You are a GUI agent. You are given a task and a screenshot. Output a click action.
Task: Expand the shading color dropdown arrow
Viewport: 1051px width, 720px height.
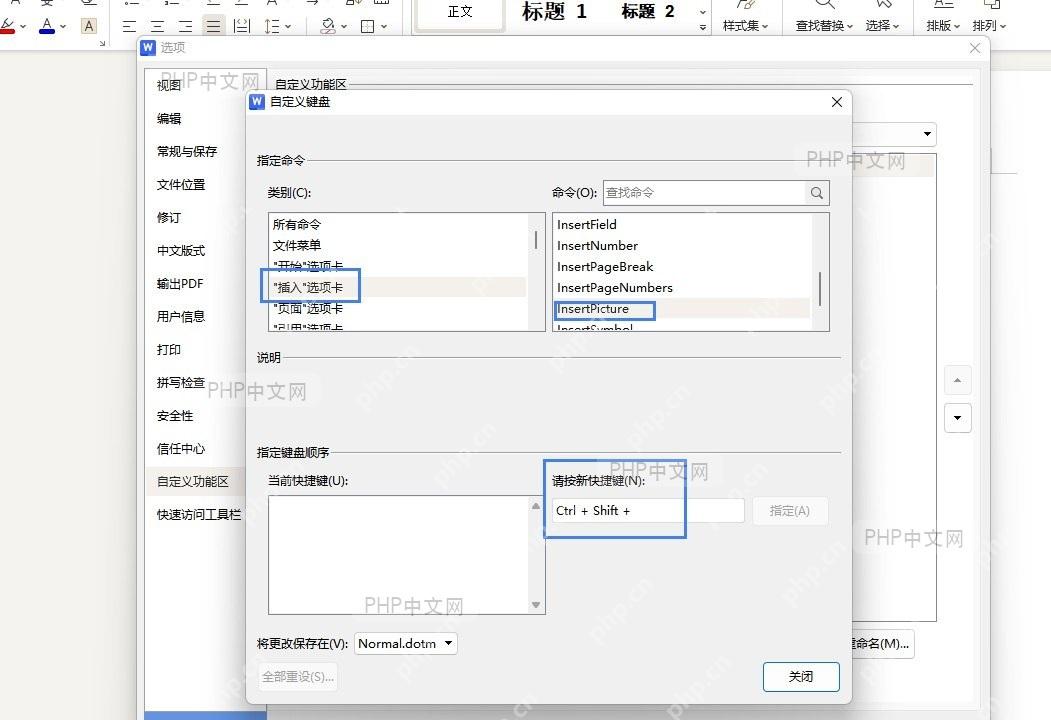tap(344, 27)
